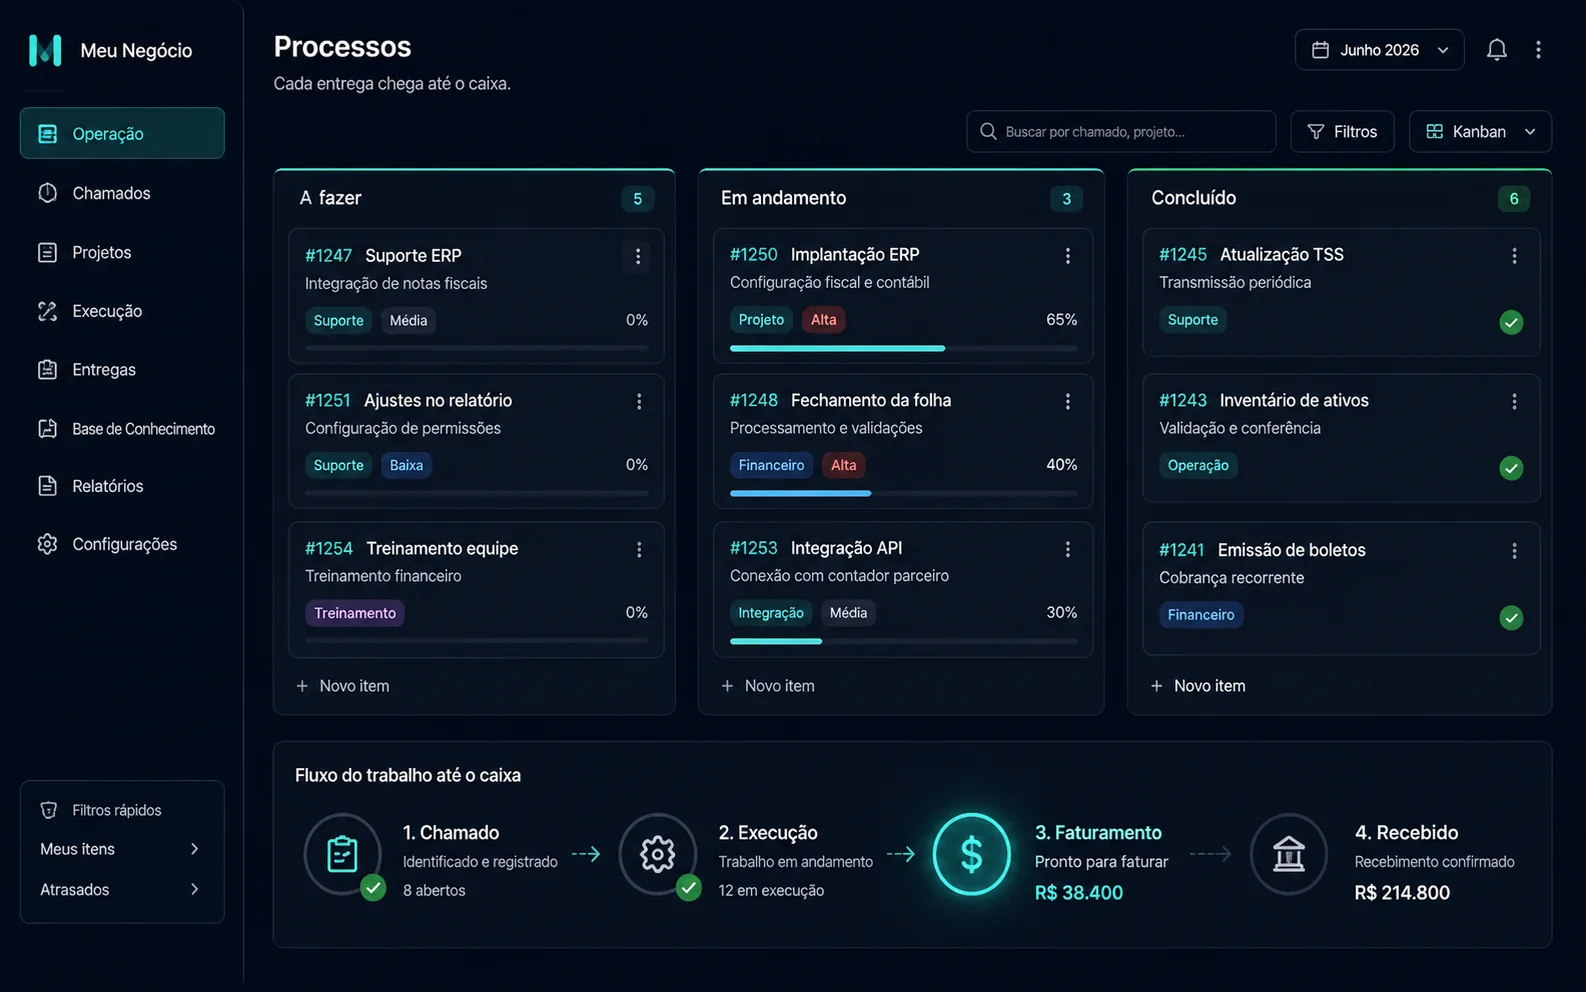Image resolution: width=1586 pixels, height=992 pixels.
Task: Open the notifications bell
Action: (1496, 50)
